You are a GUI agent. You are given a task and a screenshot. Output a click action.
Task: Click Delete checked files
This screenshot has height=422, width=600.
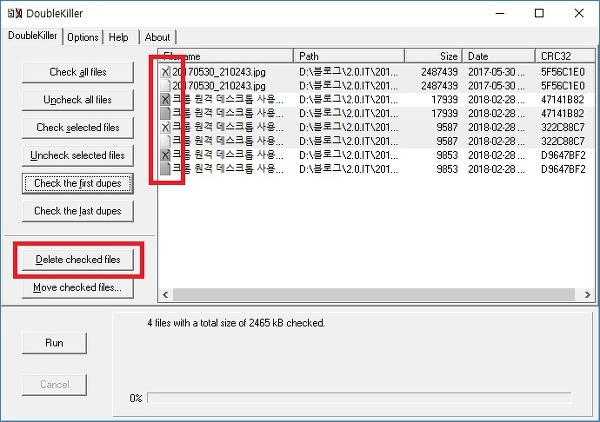tap(78, 259)
